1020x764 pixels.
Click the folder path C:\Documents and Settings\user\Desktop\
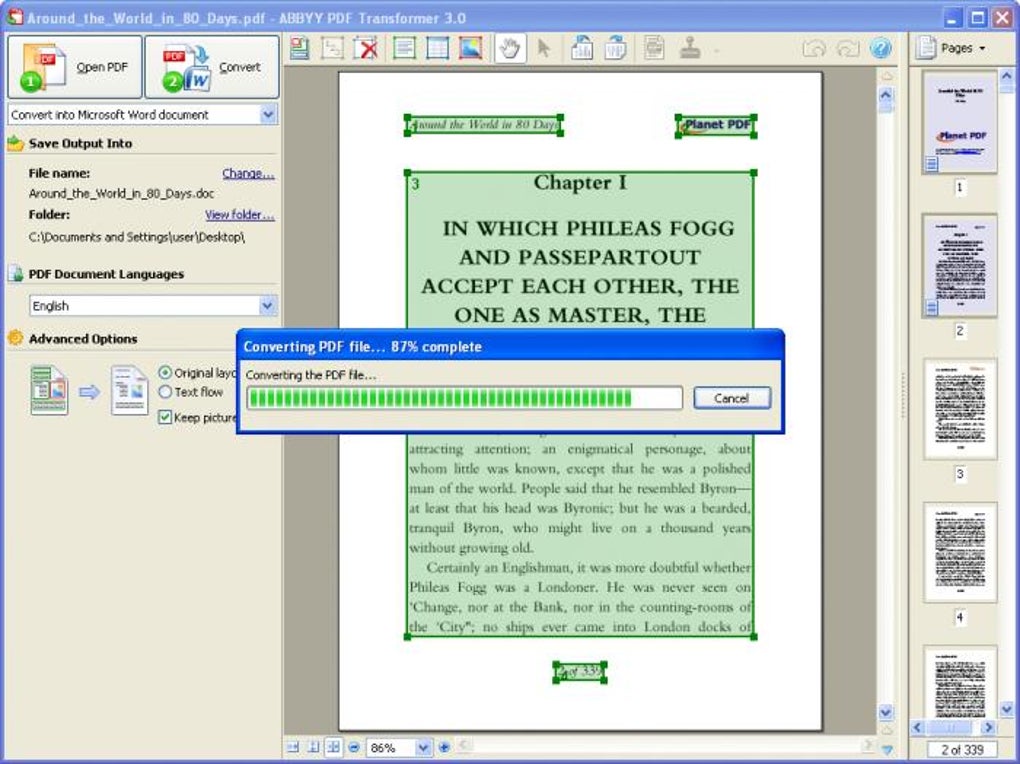tap(137, 237)
